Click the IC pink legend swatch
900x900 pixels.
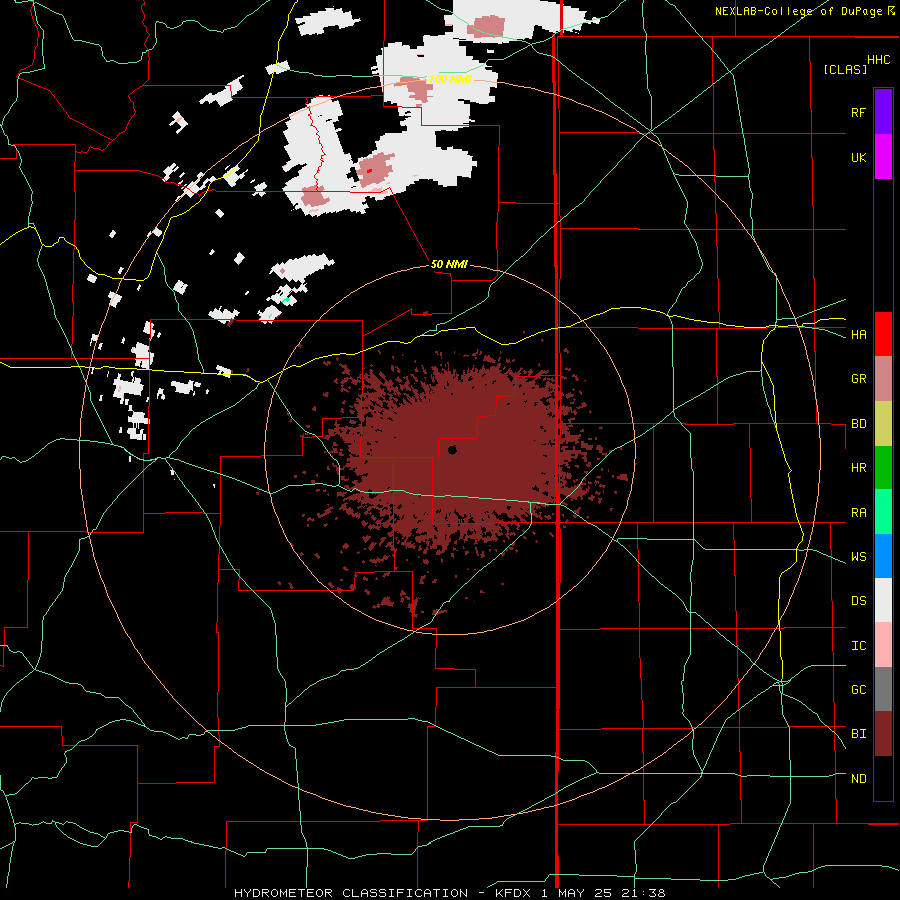coord(883,645)
